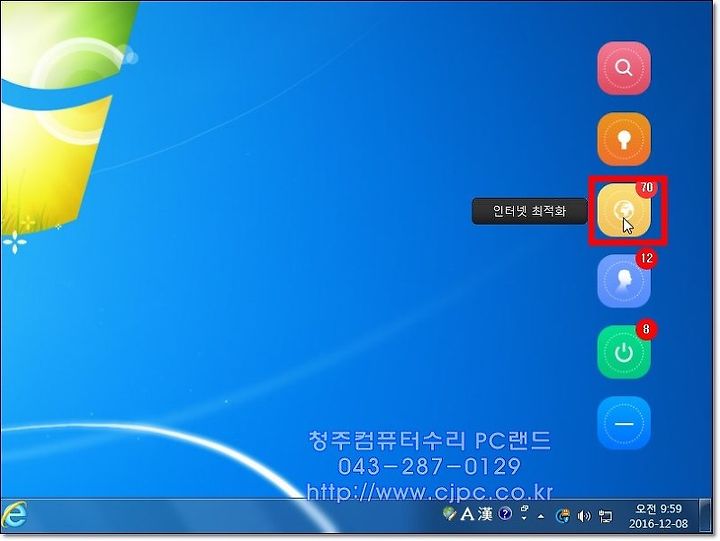Click Show Desktop button at taskbar end
Viewport: 720px width, 541px height.
coord(704,515)
